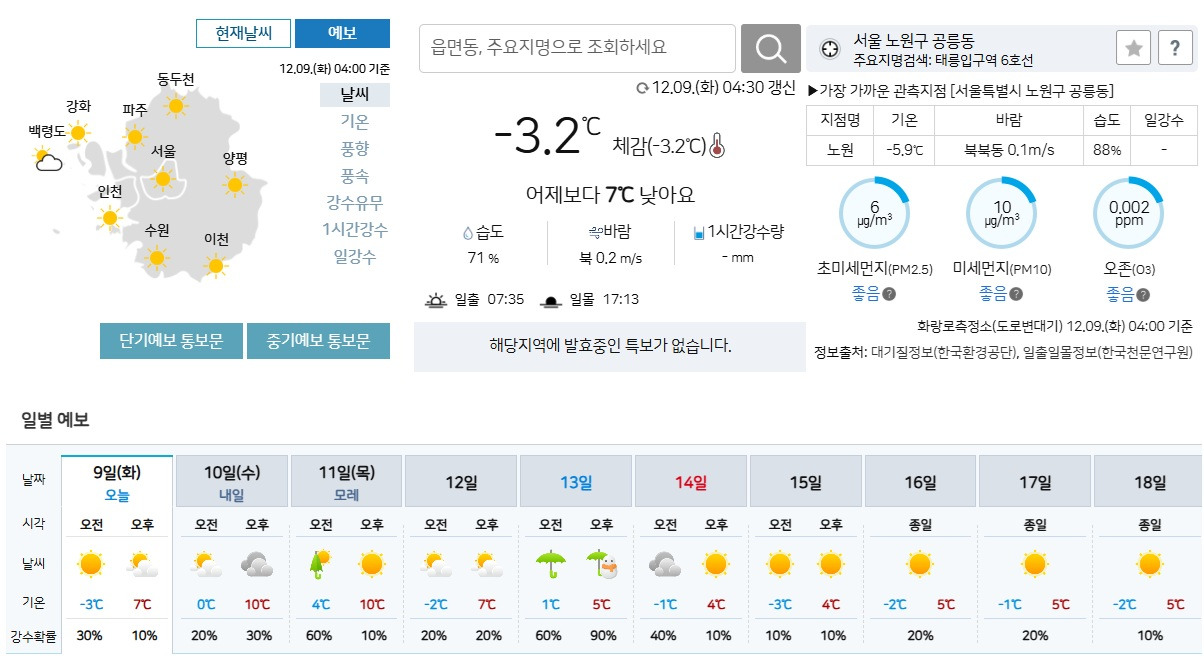
Task: Click the 노원 station name cell
Action: (x=840, y=150)
